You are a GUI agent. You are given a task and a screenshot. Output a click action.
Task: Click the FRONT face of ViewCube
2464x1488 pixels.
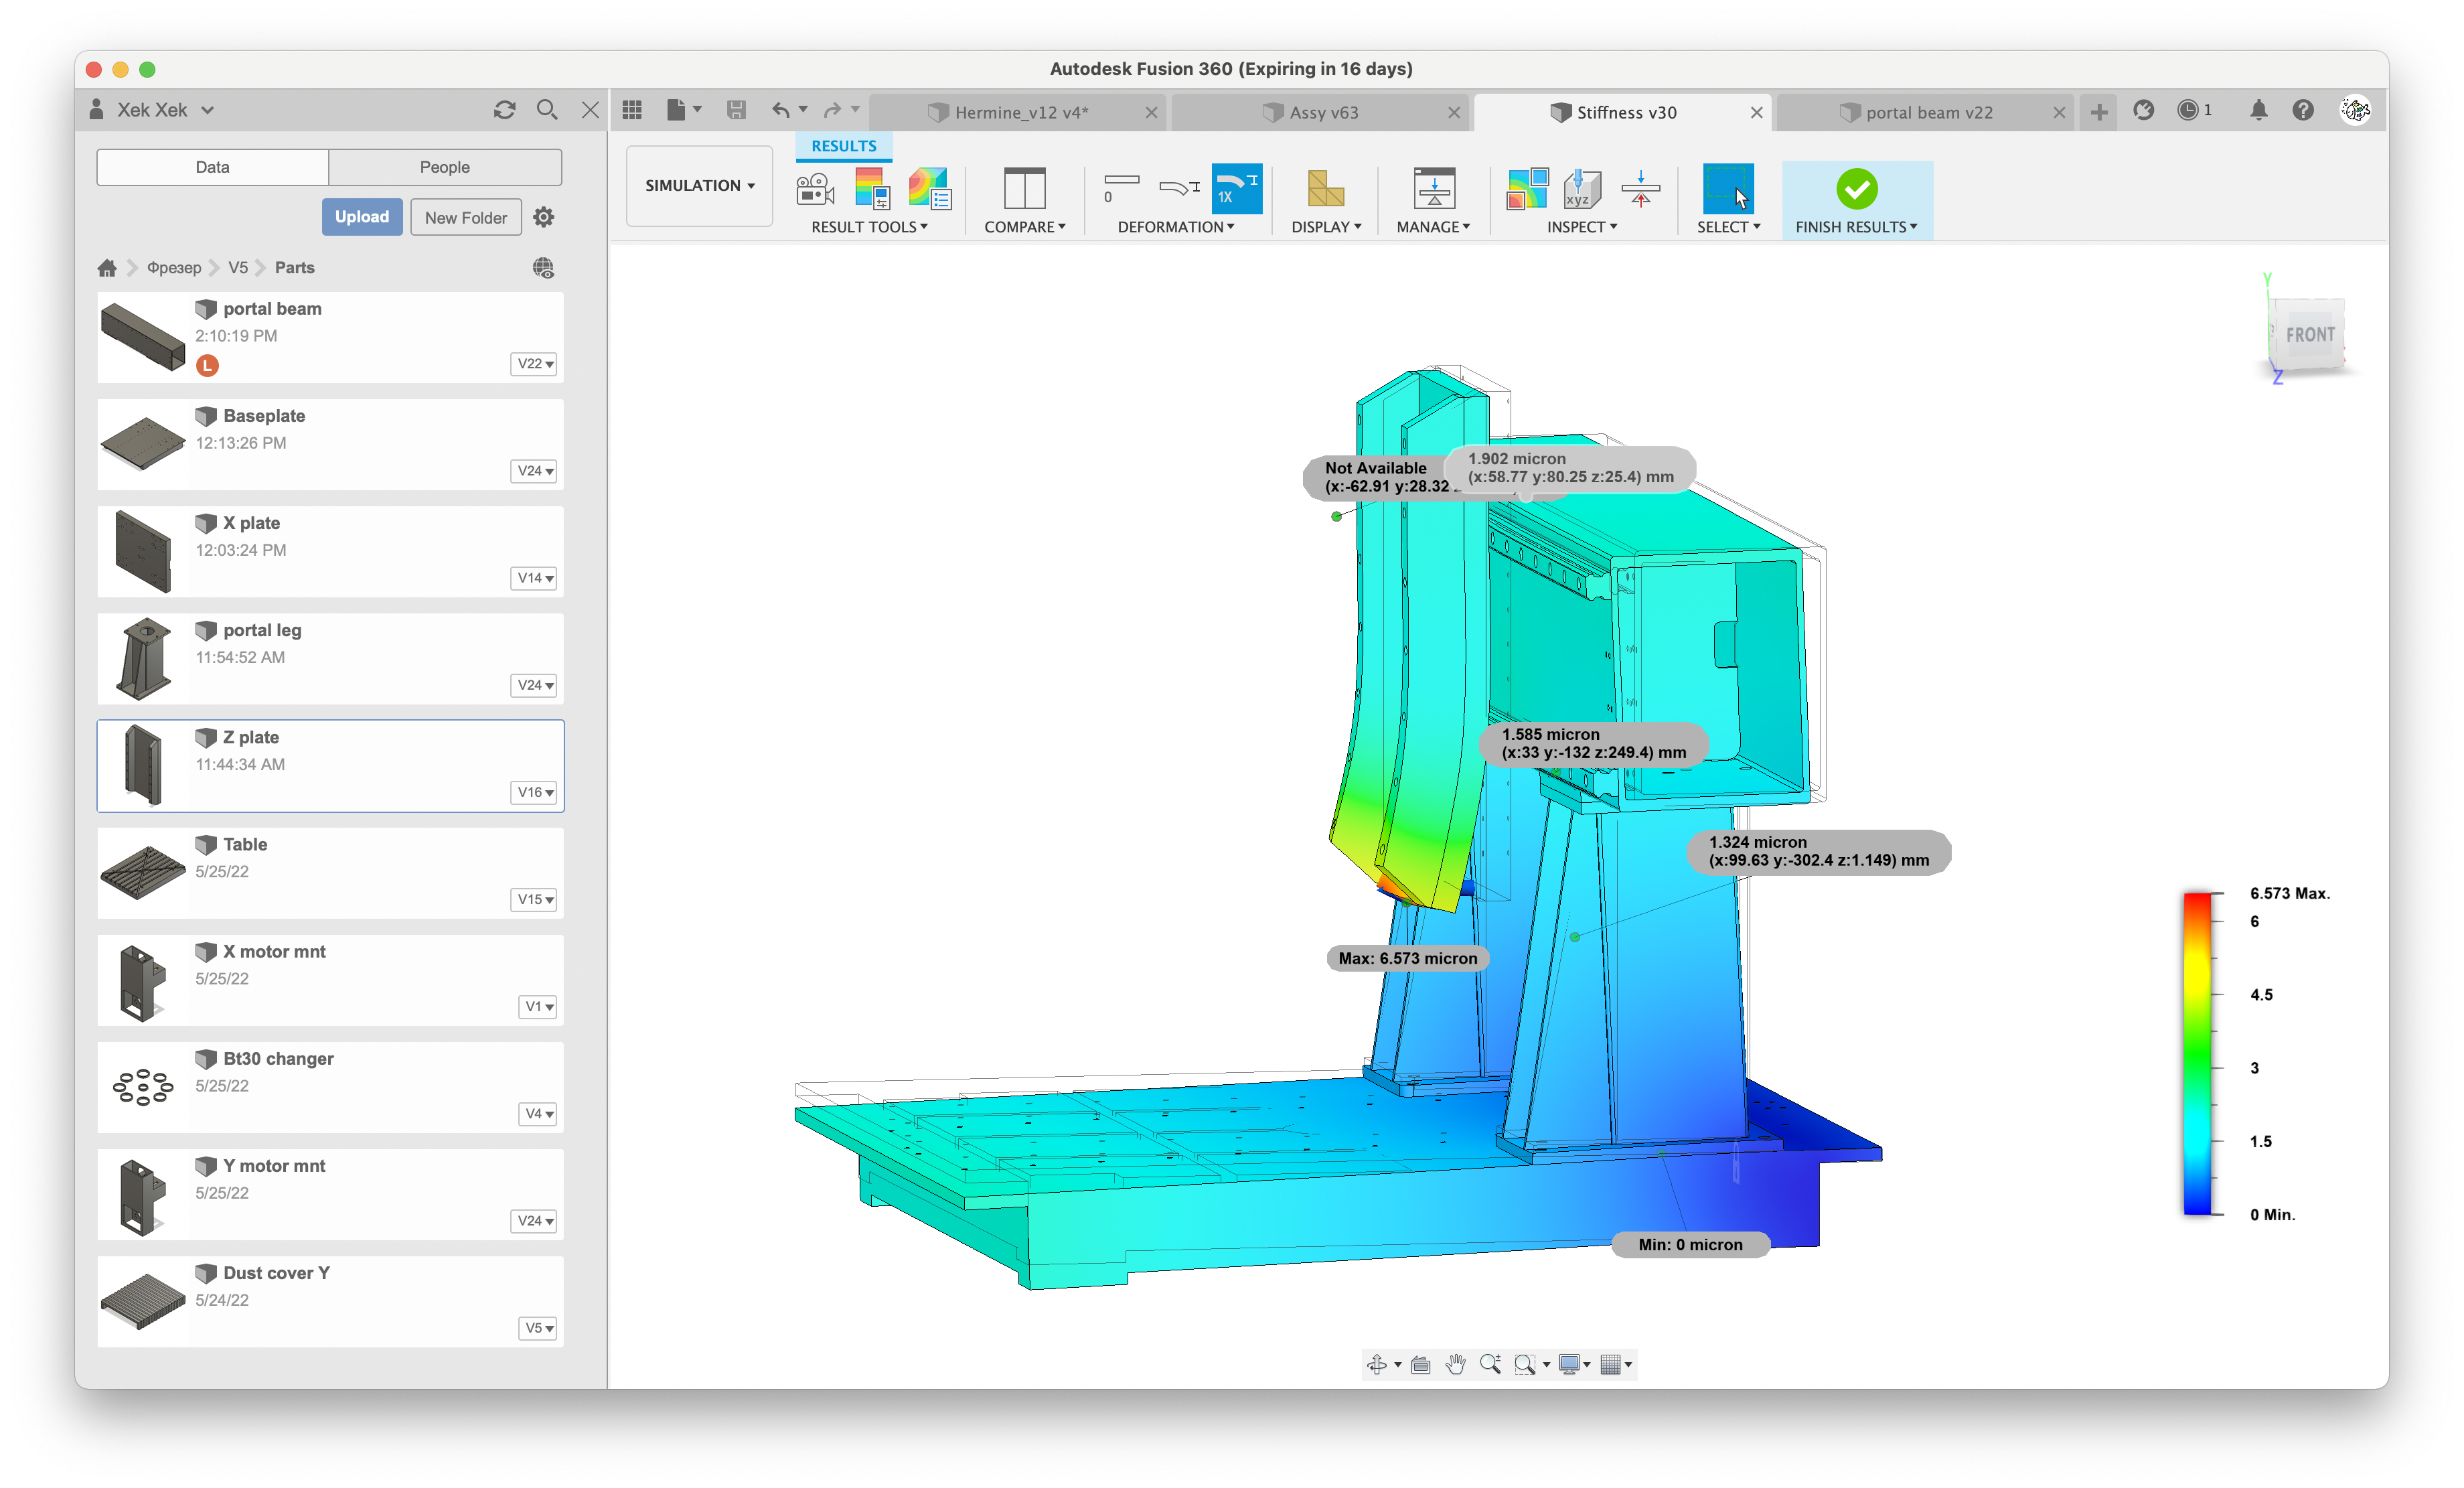pos(2309,335)
